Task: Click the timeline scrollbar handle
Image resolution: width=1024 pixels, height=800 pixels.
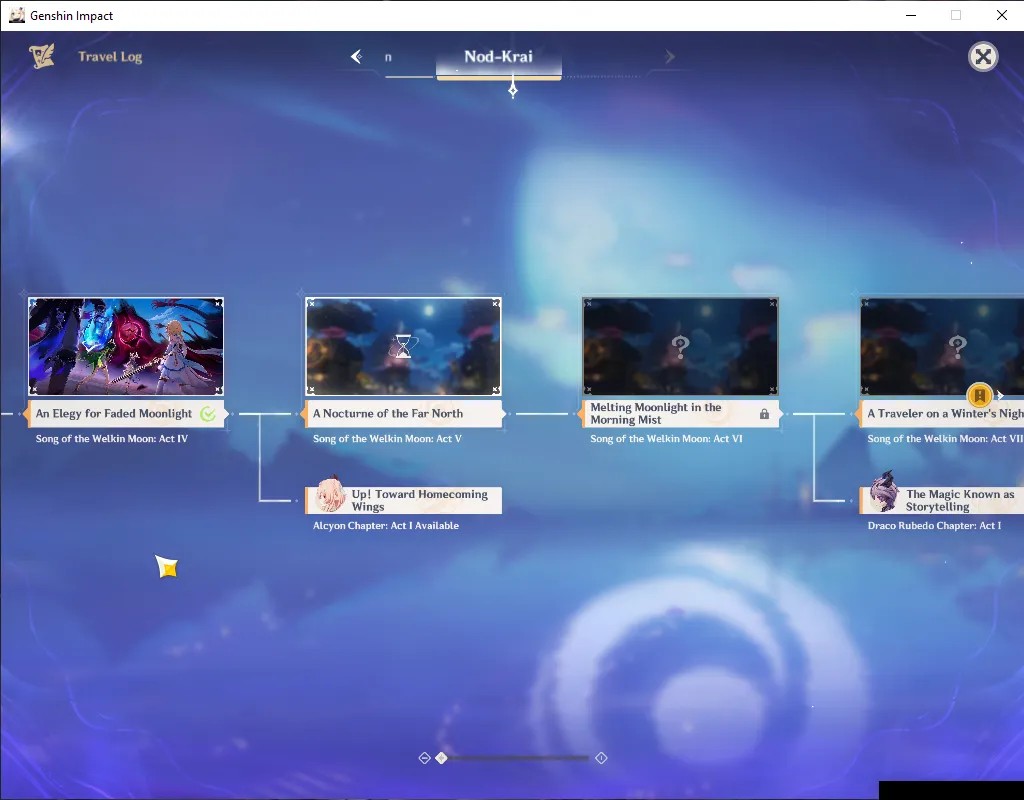Action: 441,758
